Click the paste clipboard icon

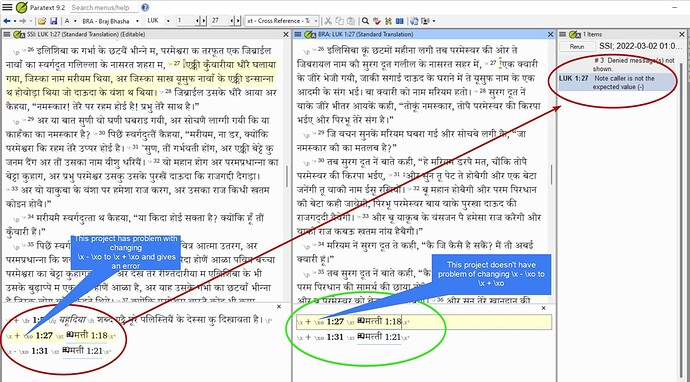[x=351, y=21]
